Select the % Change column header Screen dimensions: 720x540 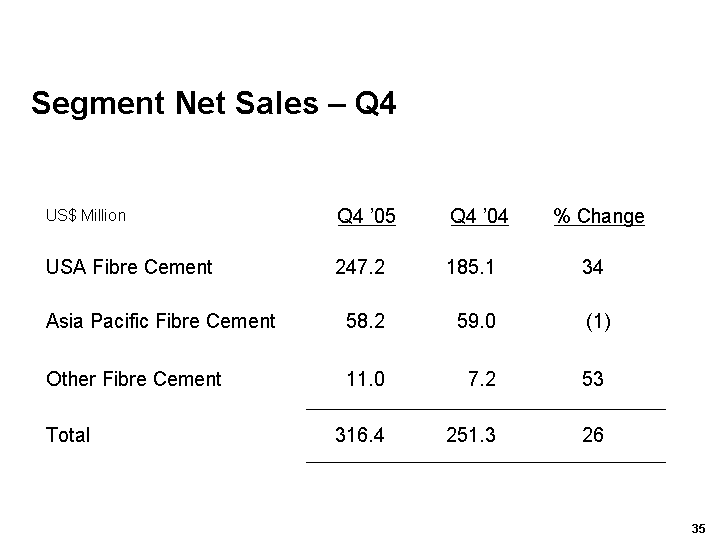pyautogui.click(x=599, y=216)
